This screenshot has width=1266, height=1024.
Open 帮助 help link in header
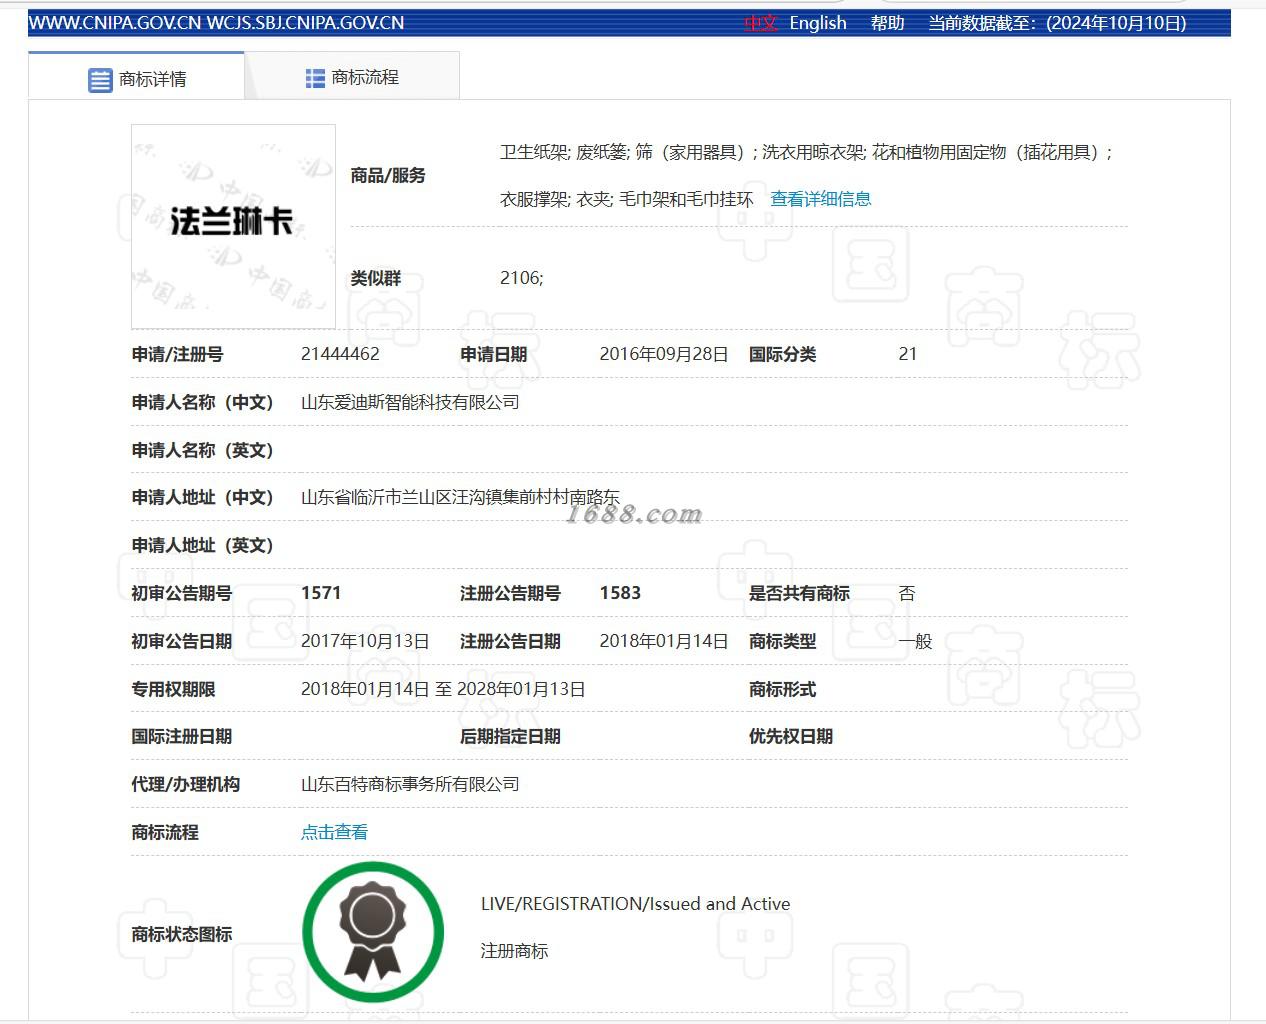(x=887, y=23)
